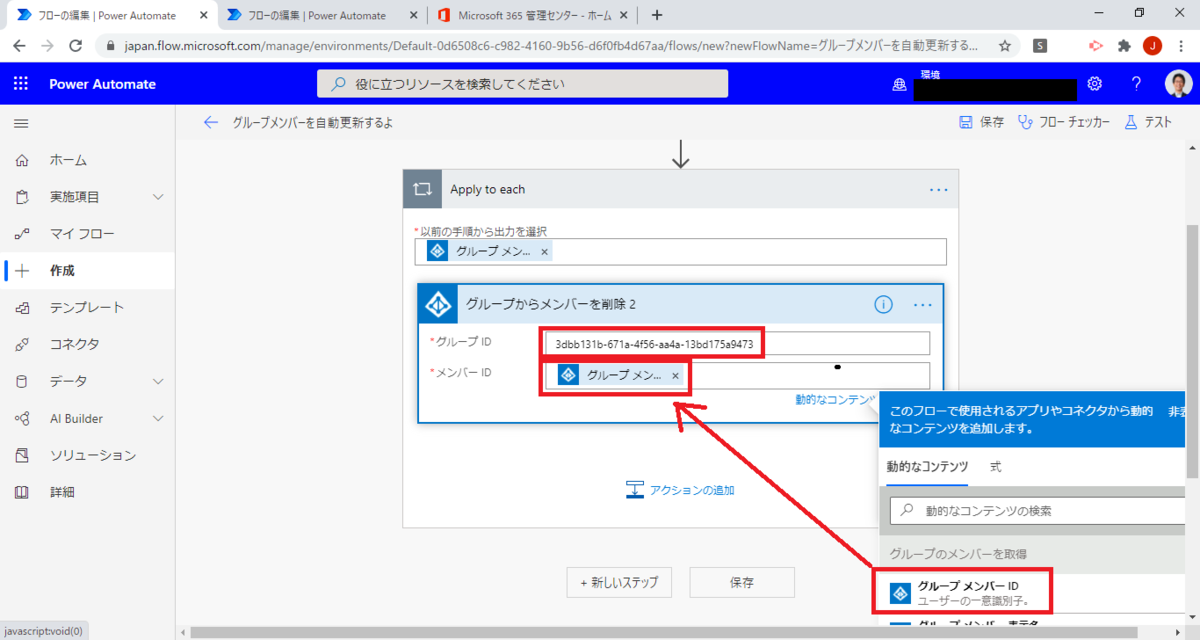Click the + 新しいステップ button
The width and height of the screenshot is (1200, 640).
(619, 582)
